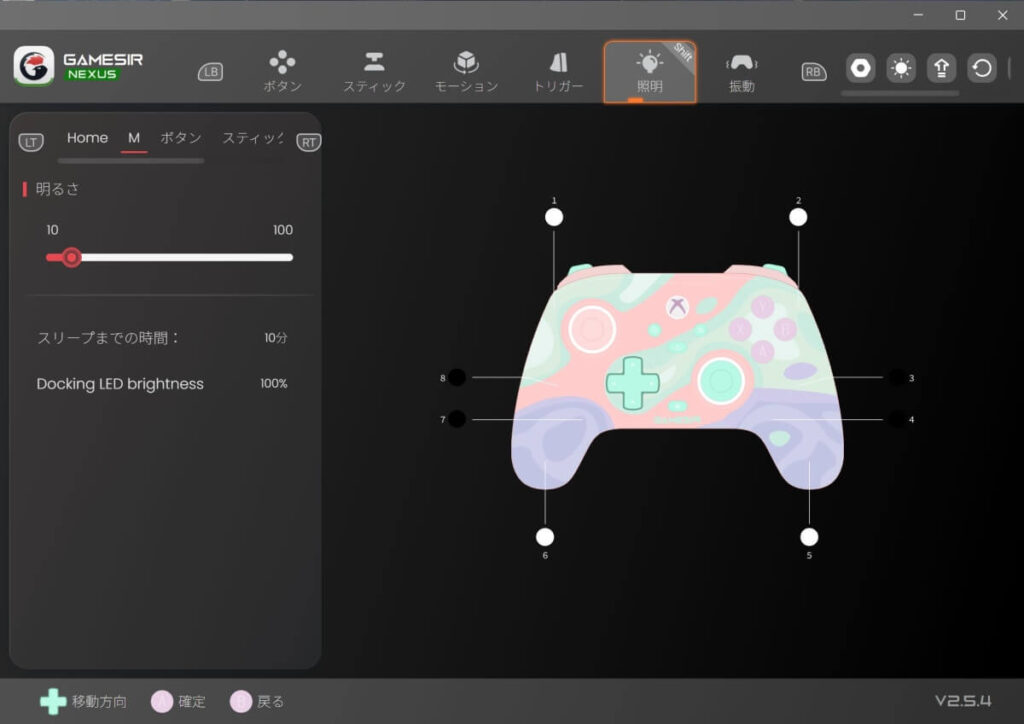Image resolution: width=1024 pixels, height=724 pixels.
Task: Select the 照明 lighting tab
Action: (x=650, y=72)
